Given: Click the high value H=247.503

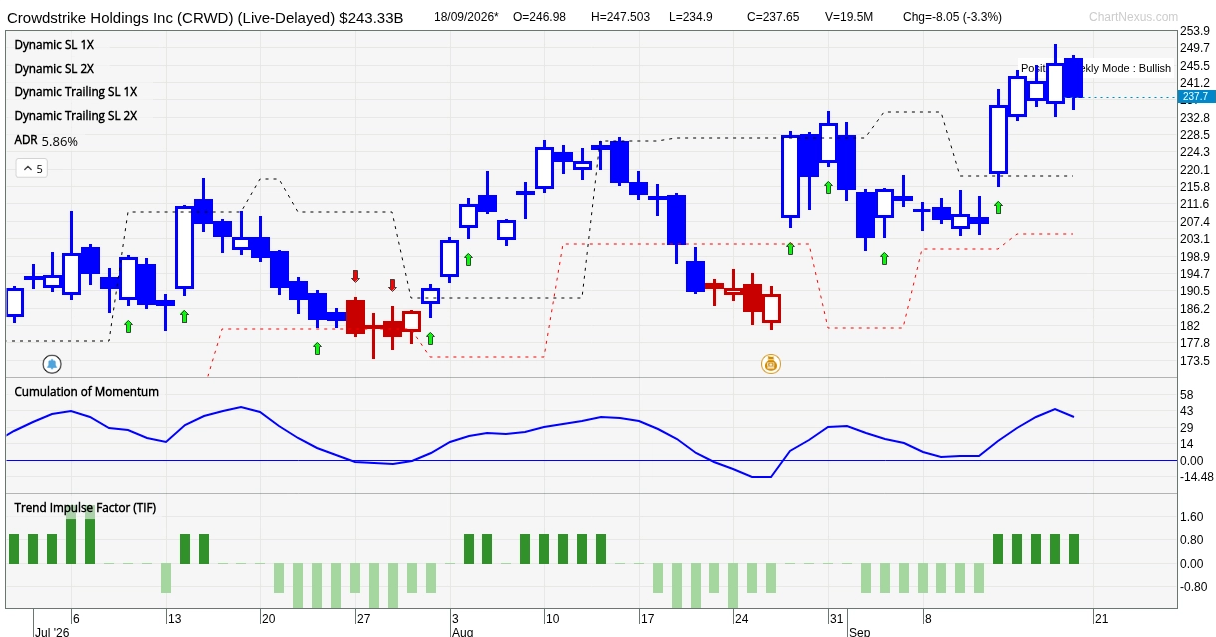Looking at the screenshot, I should [620, 17].
